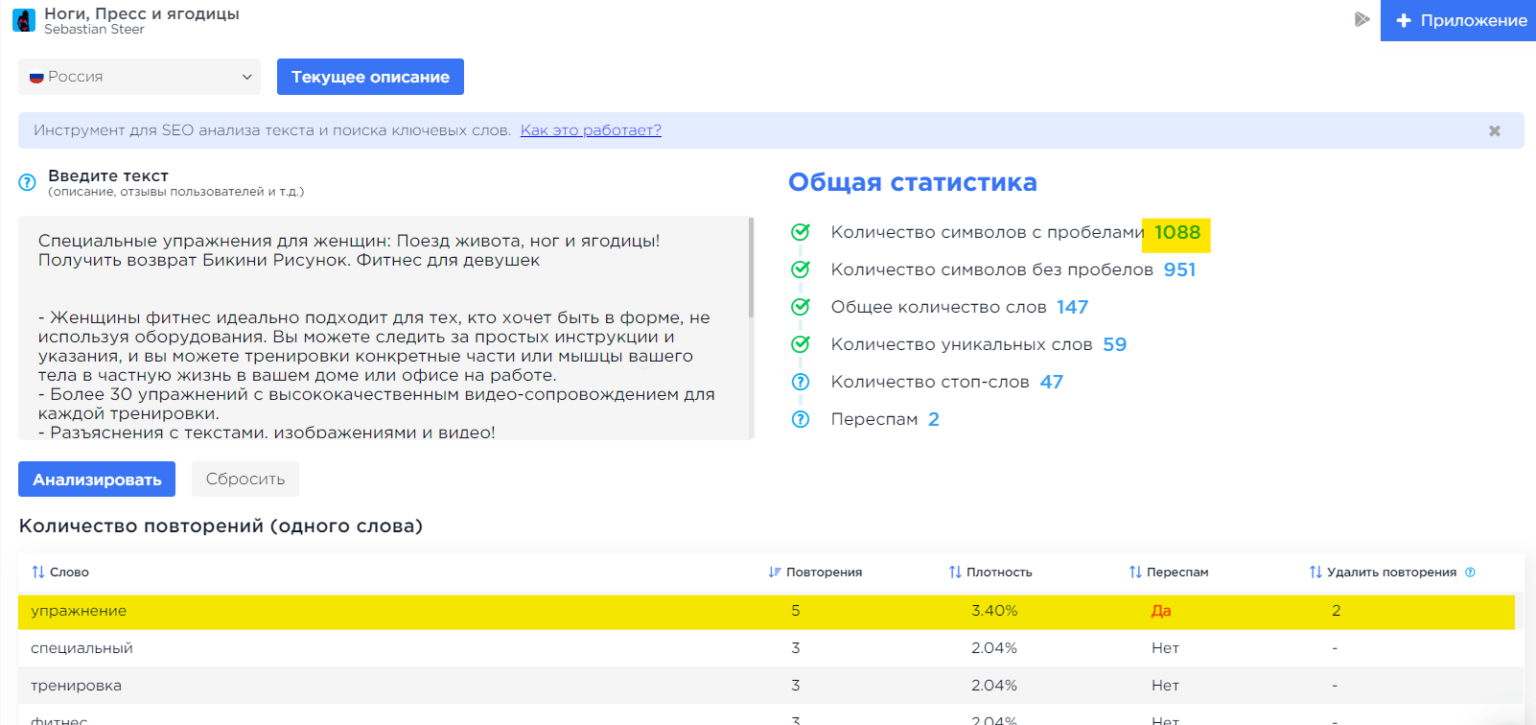This screenshot has height=725, width=1536.
Task: Click the question mark icon near Переспам
Action: click(x=800, y=419)
